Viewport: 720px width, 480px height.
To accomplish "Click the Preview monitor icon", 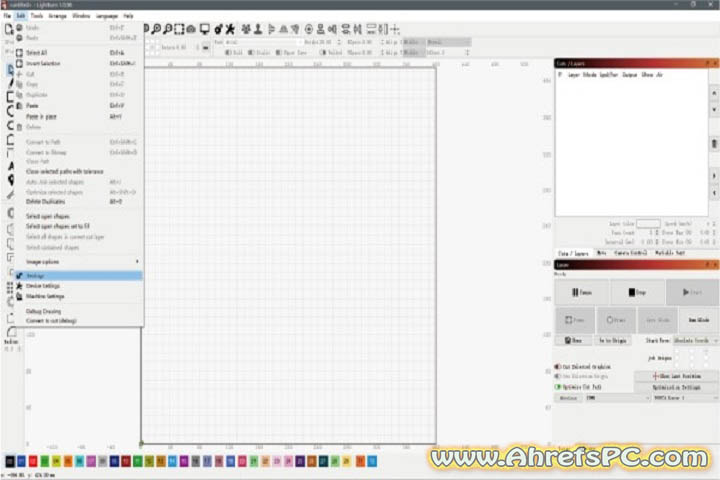I will (204, 29).
